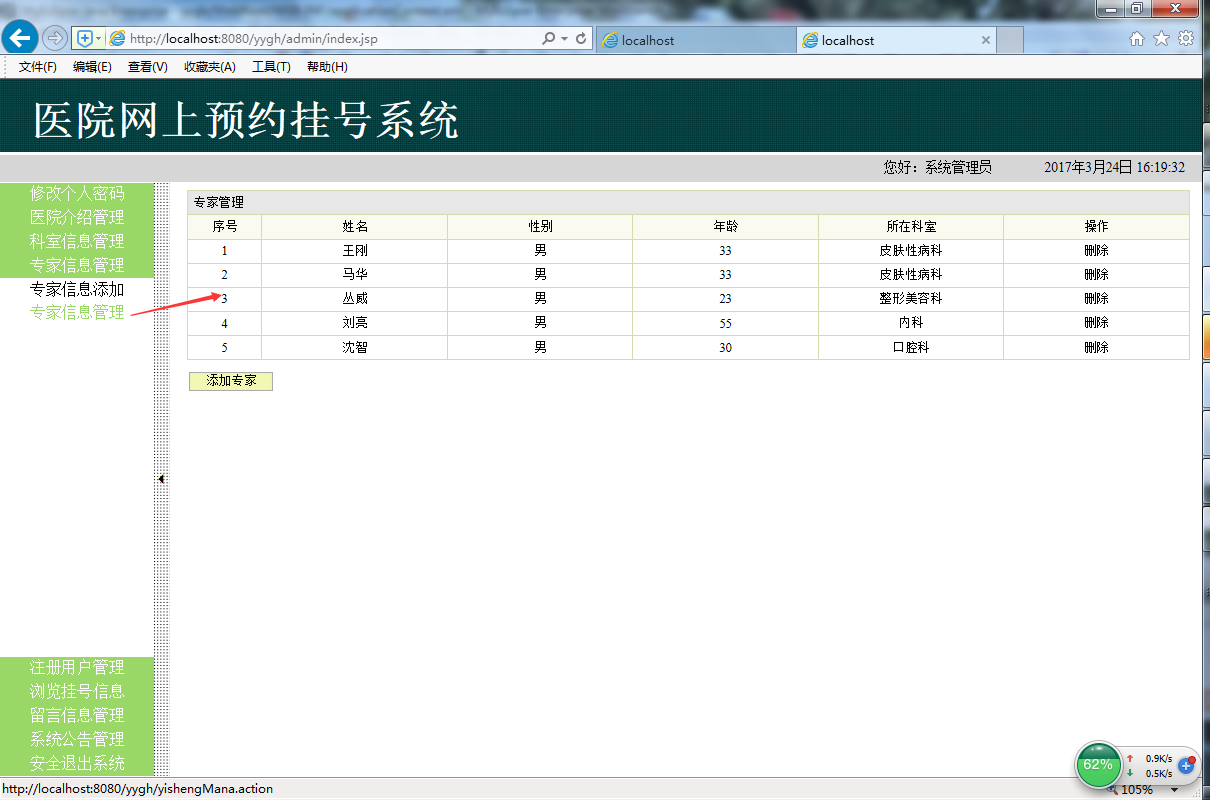This screenshot has width=1210, height=800.
Task: Collapse the green 专家信息管理 section header
Action: coord(77,265)
